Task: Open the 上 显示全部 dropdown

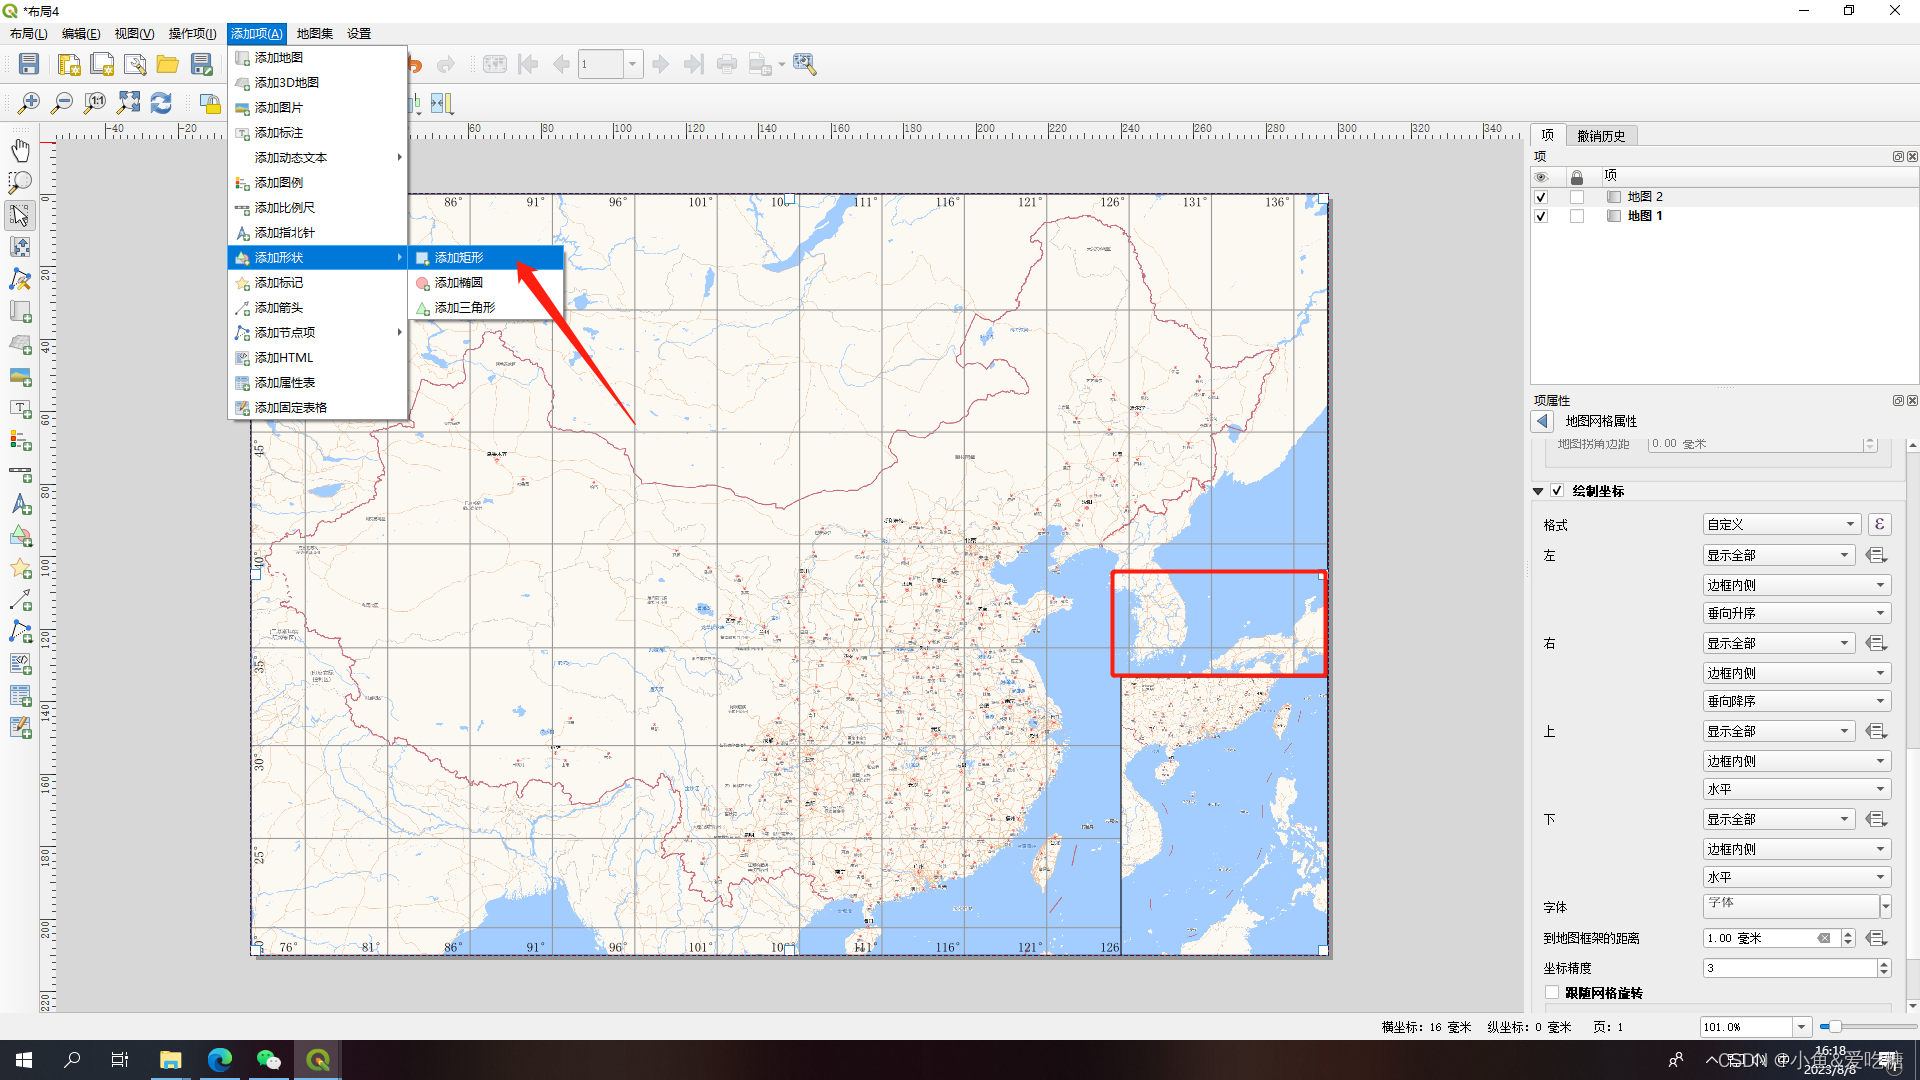Action: click(1779, 731)
